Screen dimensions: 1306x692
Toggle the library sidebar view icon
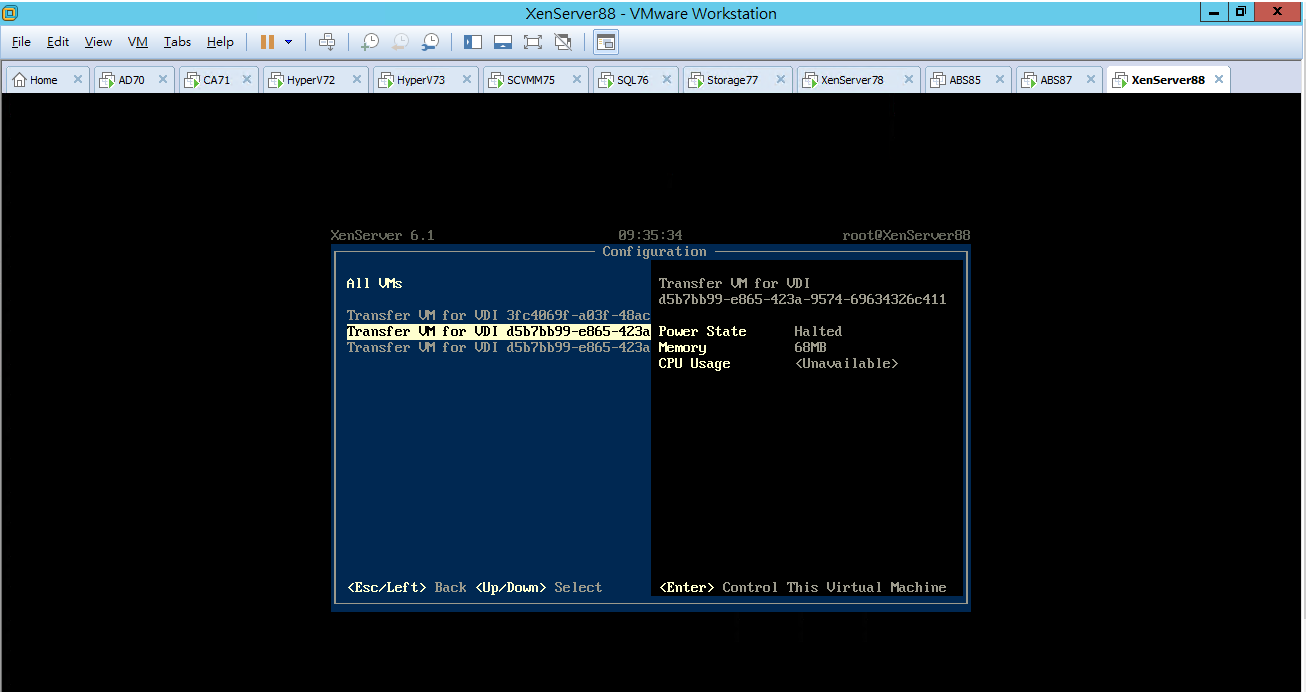click(473, 42)
